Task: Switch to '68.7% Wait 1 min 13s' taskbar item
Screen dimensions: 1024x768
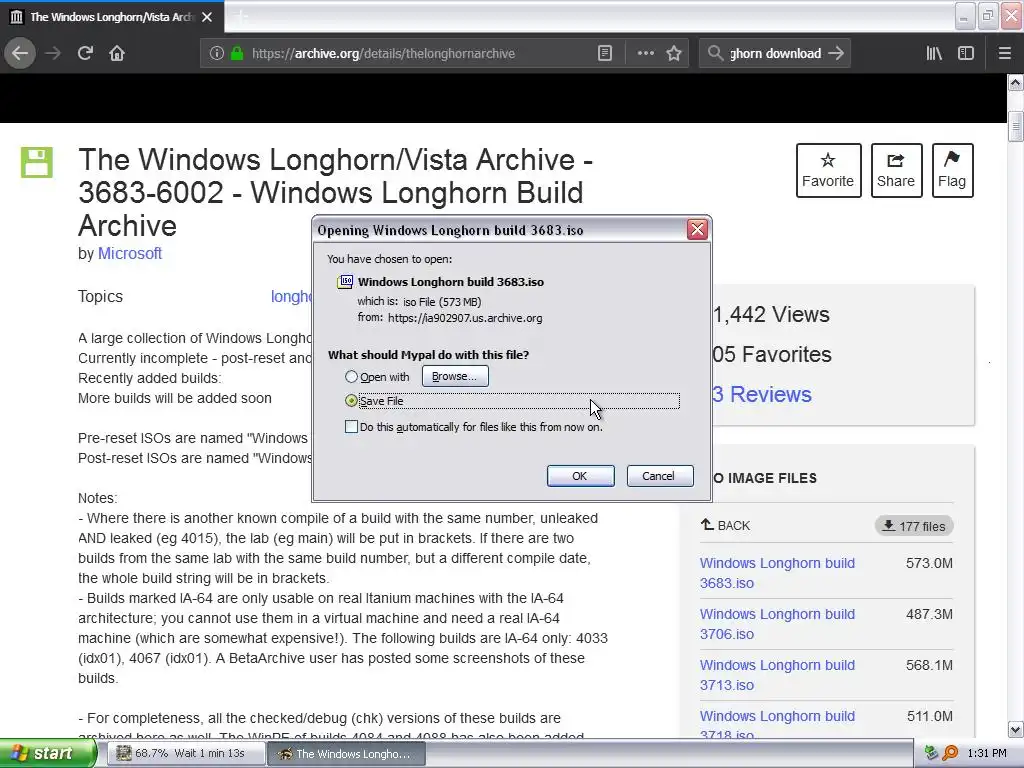Action: click(185, 754)
